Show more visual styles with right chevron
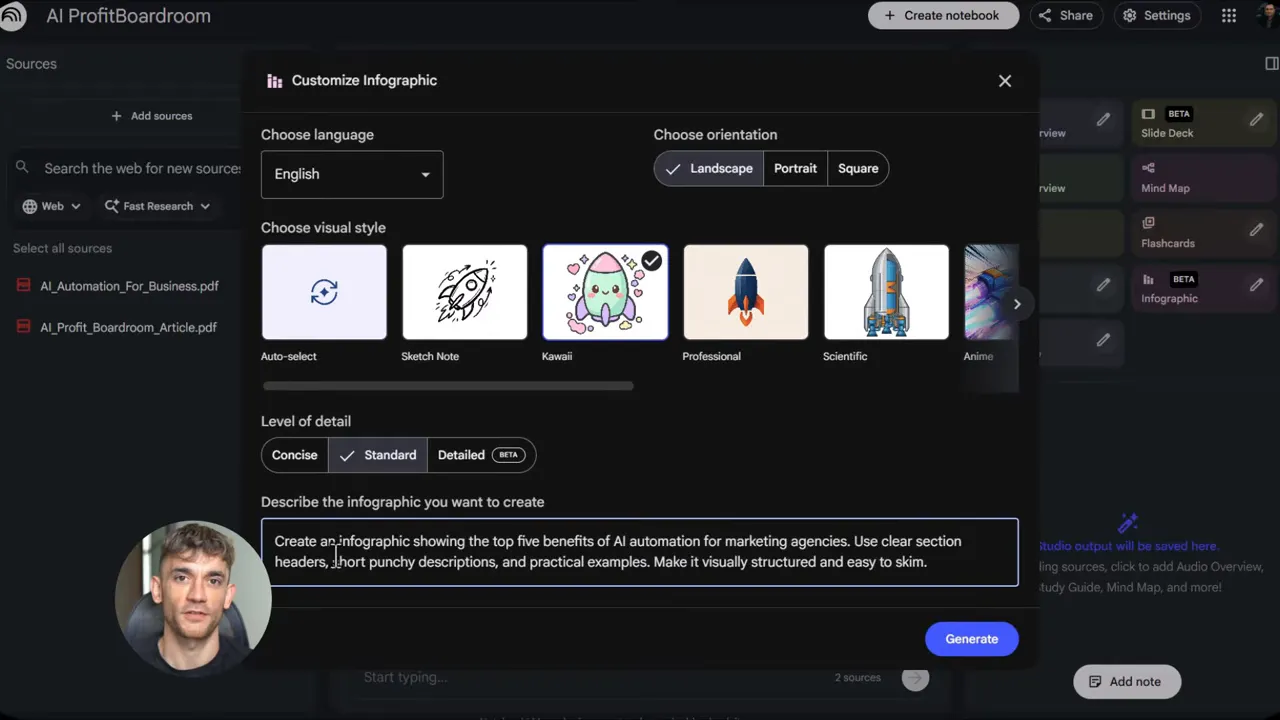 click(1017, 304)
